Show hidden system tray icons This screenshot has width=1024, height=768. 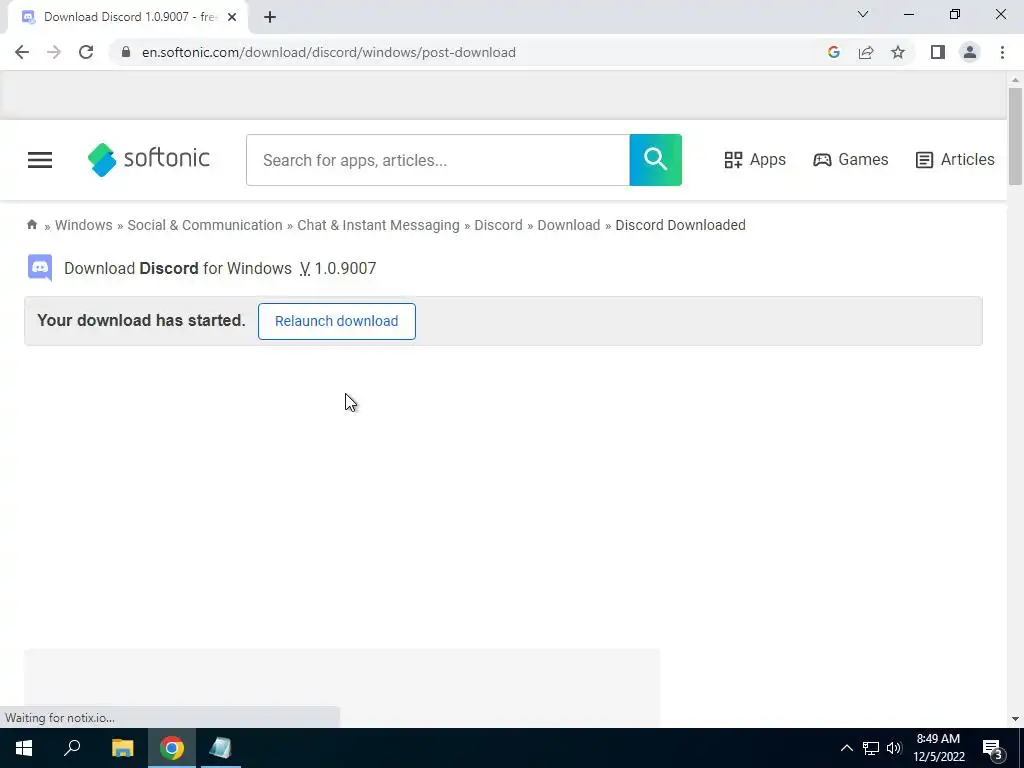[846, 748]
